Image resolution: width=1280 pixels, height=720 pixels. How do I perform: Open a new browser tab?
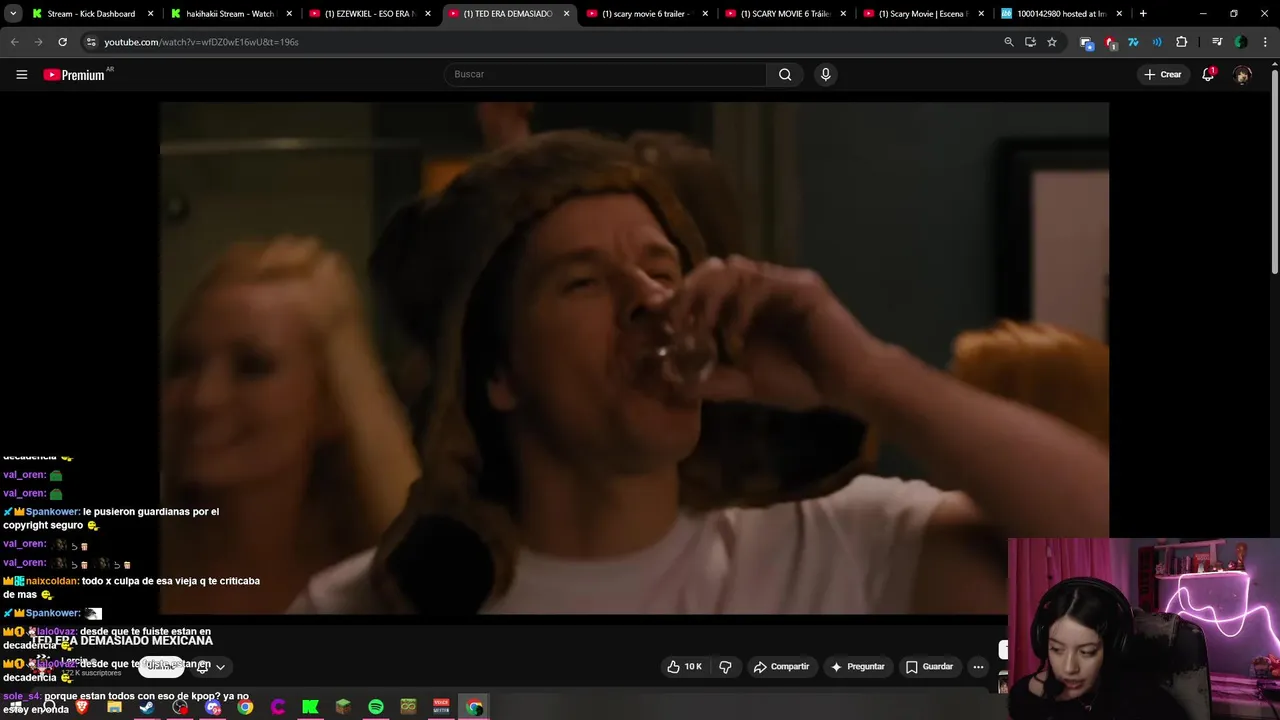[x=1143, y=14]
